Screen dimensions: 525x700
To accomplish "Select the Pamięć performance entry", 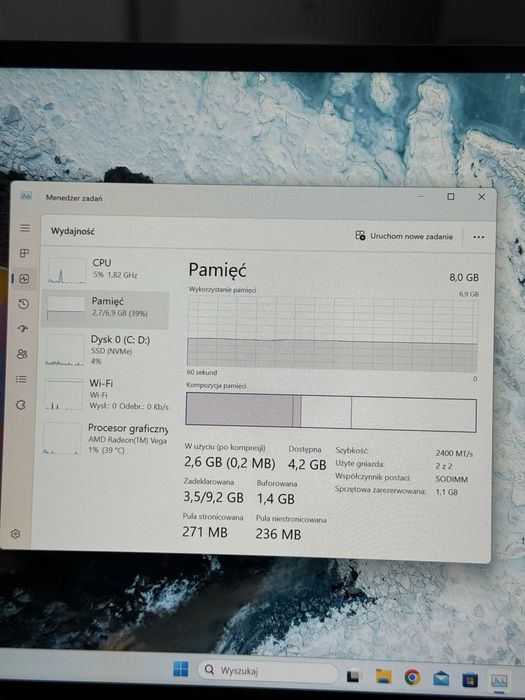I will click(x=106, y=308).
